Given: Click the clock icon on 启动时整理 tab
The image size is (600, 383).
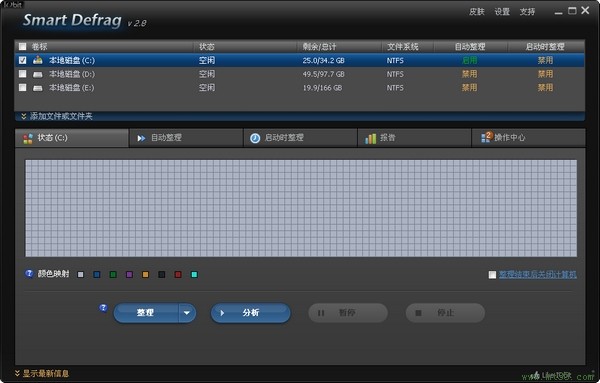Looking at the screenshot, I should (x=255, y=138).
